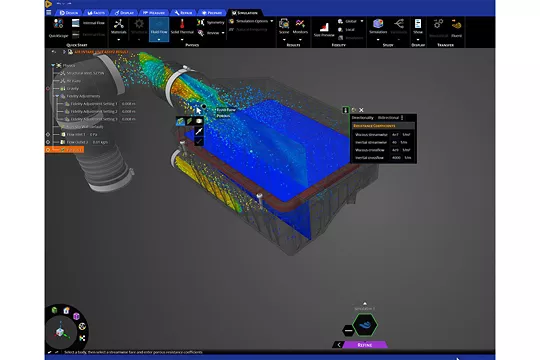This screenshot has height=360, width=540.
Task: Switch to the Prepare ribbon tab
Action: [212, 13]
